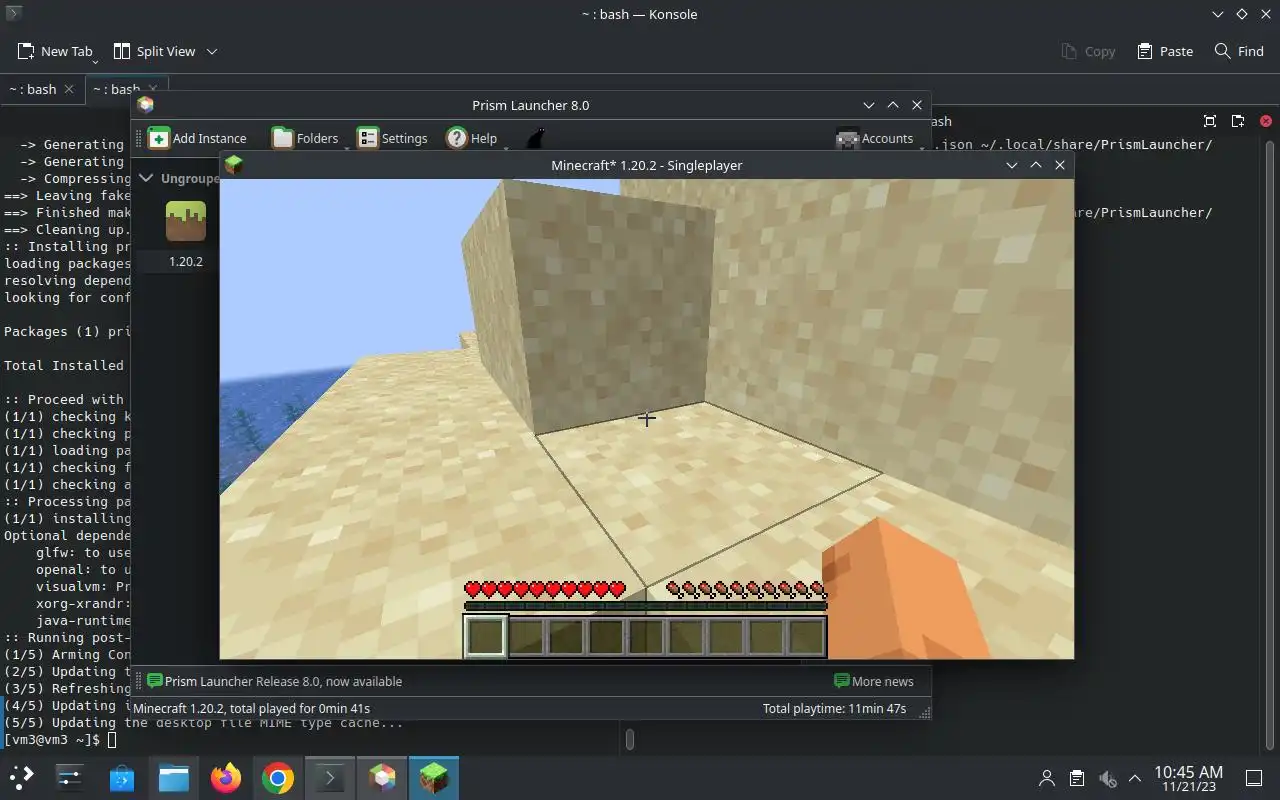
Task: Open the Application Launcher in the taskbar
Action: [22, 777]
